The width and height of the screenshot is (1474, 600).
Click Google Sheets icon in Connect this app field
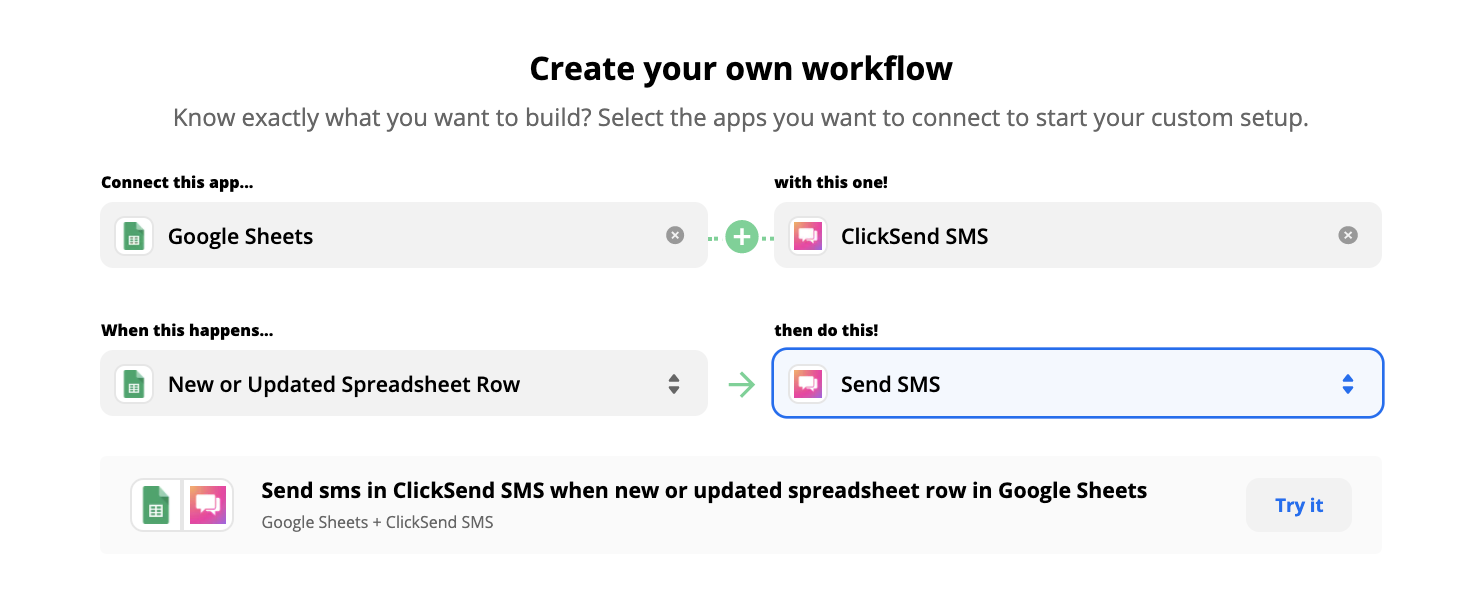coord(134,236)
